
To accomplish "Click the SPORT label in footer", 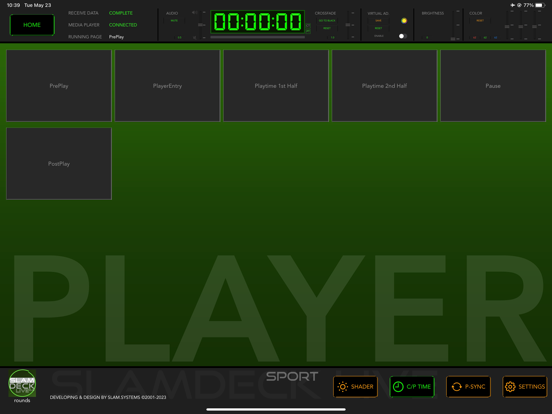I will click(x=292, y=376).
